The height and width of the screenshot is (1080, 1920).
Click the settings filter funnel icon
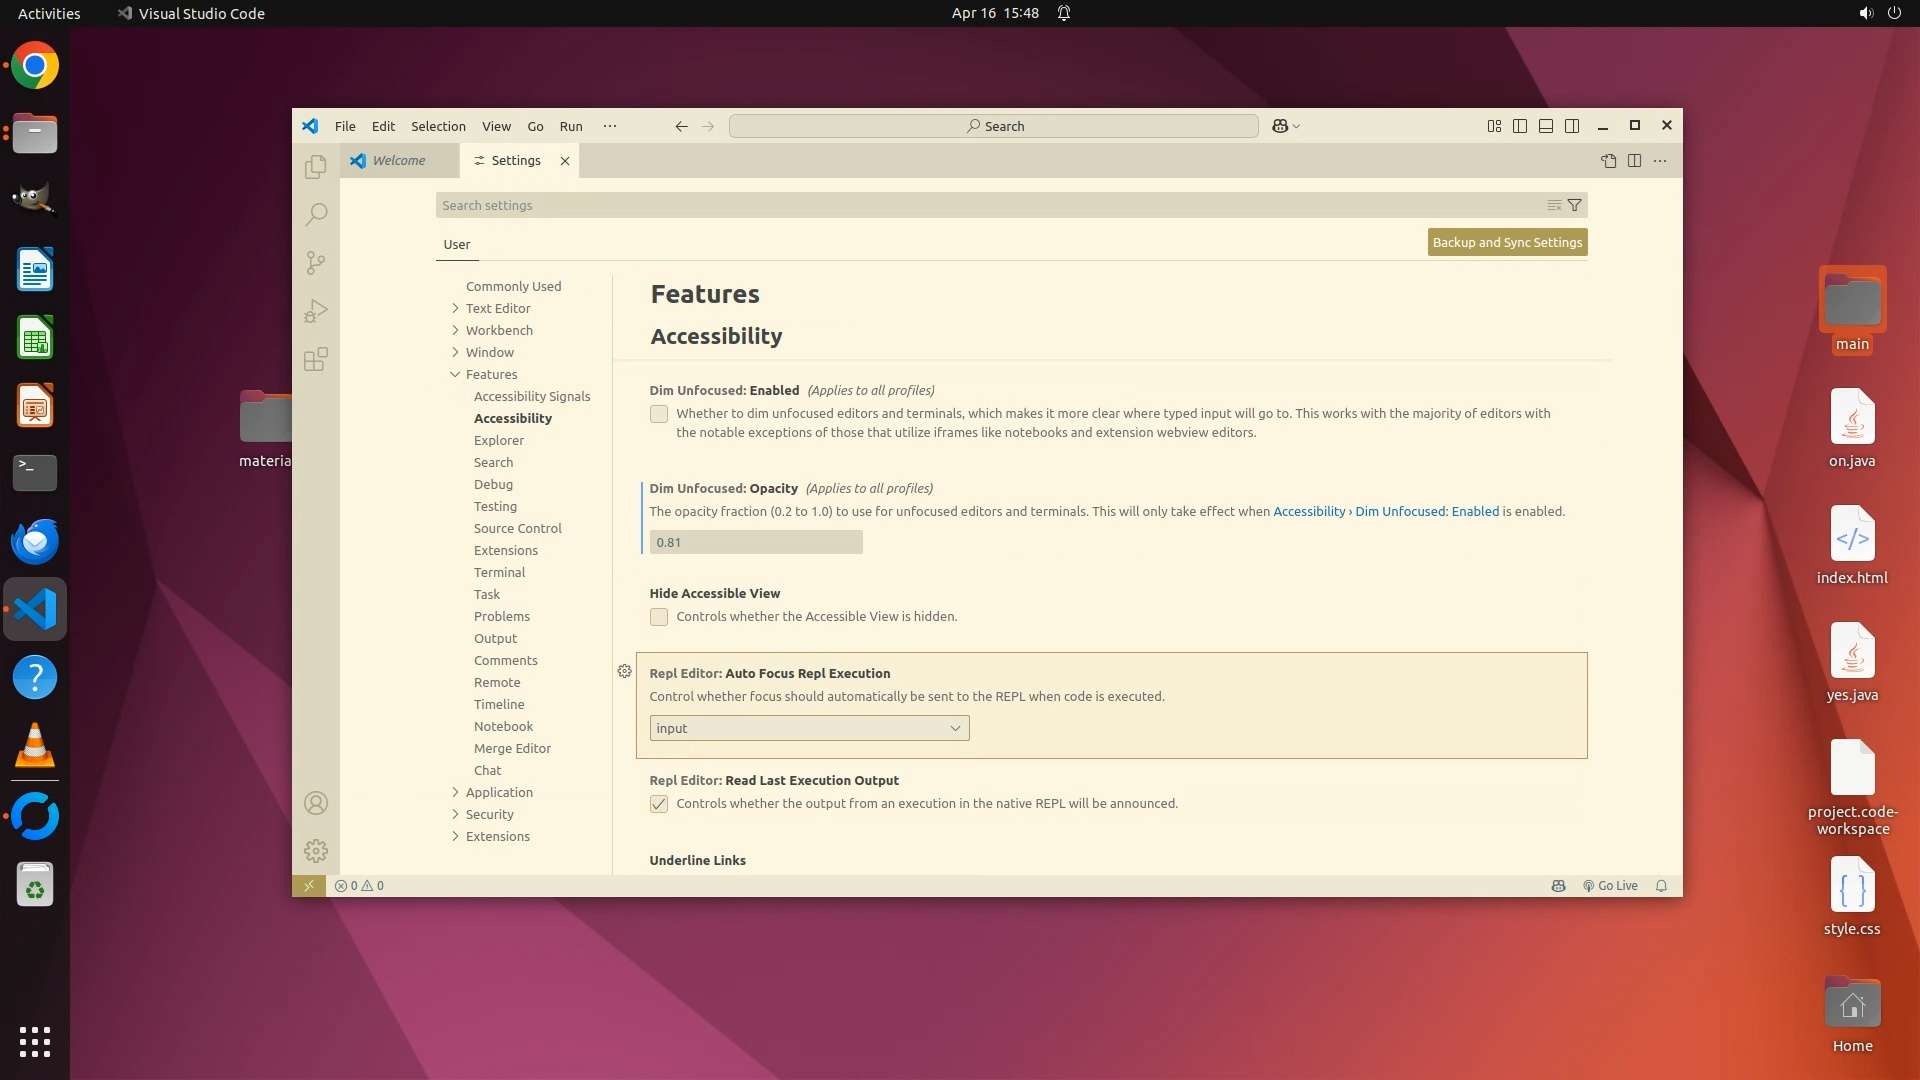point(1574,205)
